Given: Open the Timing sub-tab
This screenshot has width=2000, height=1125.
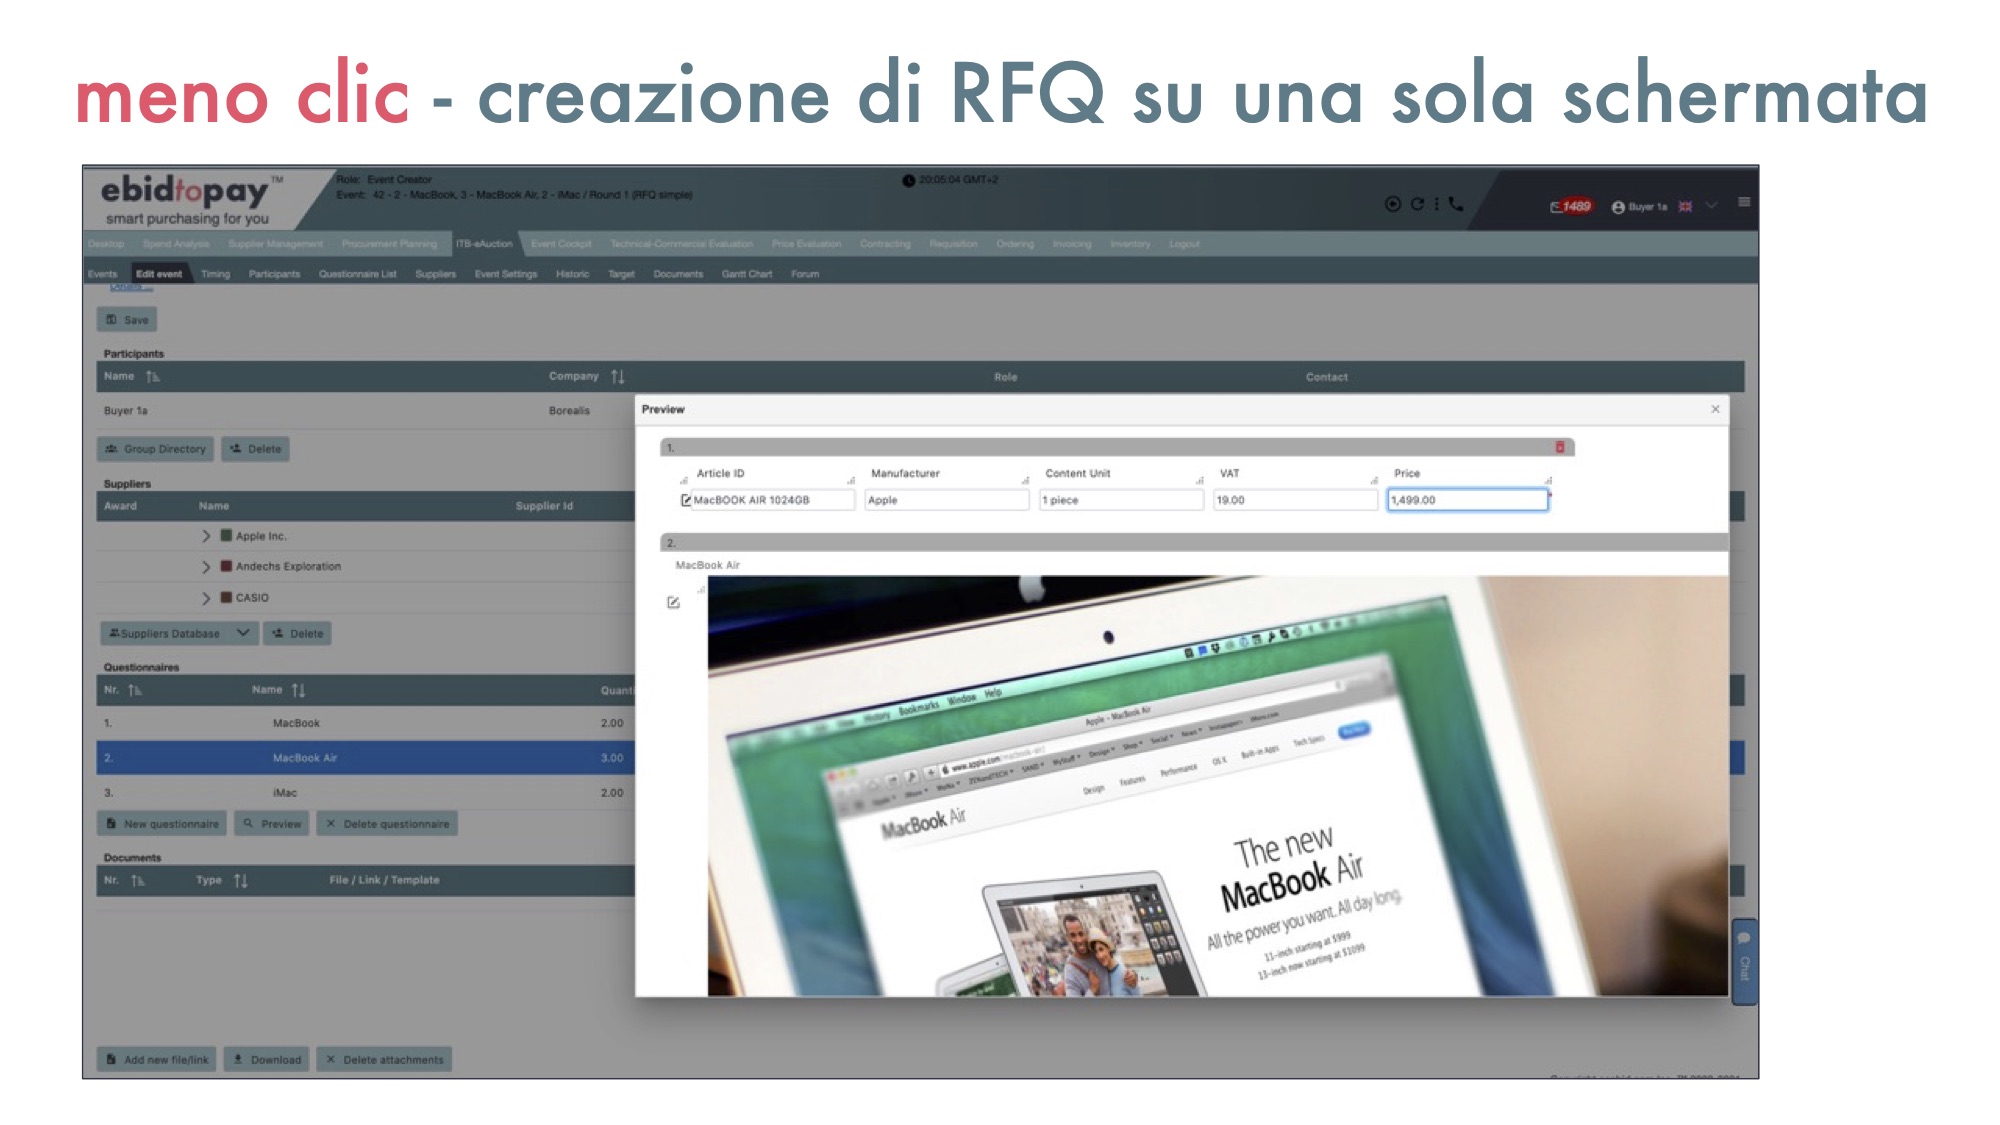Looking at the screenshot, I should [215, 274].
